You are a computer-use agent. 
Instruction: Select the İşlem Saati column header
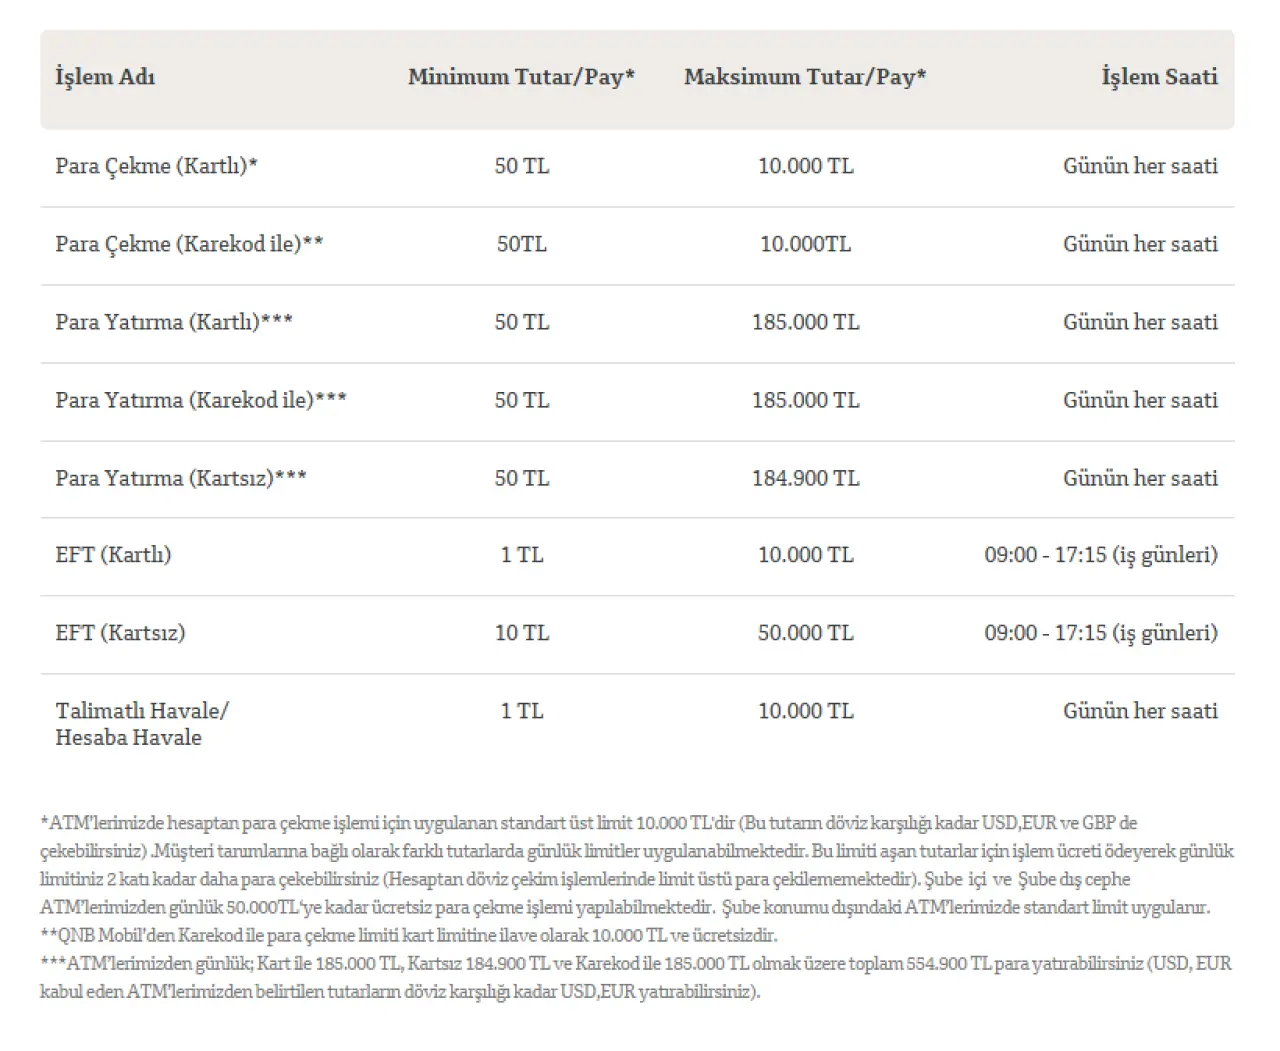(x=1160, y=77)
